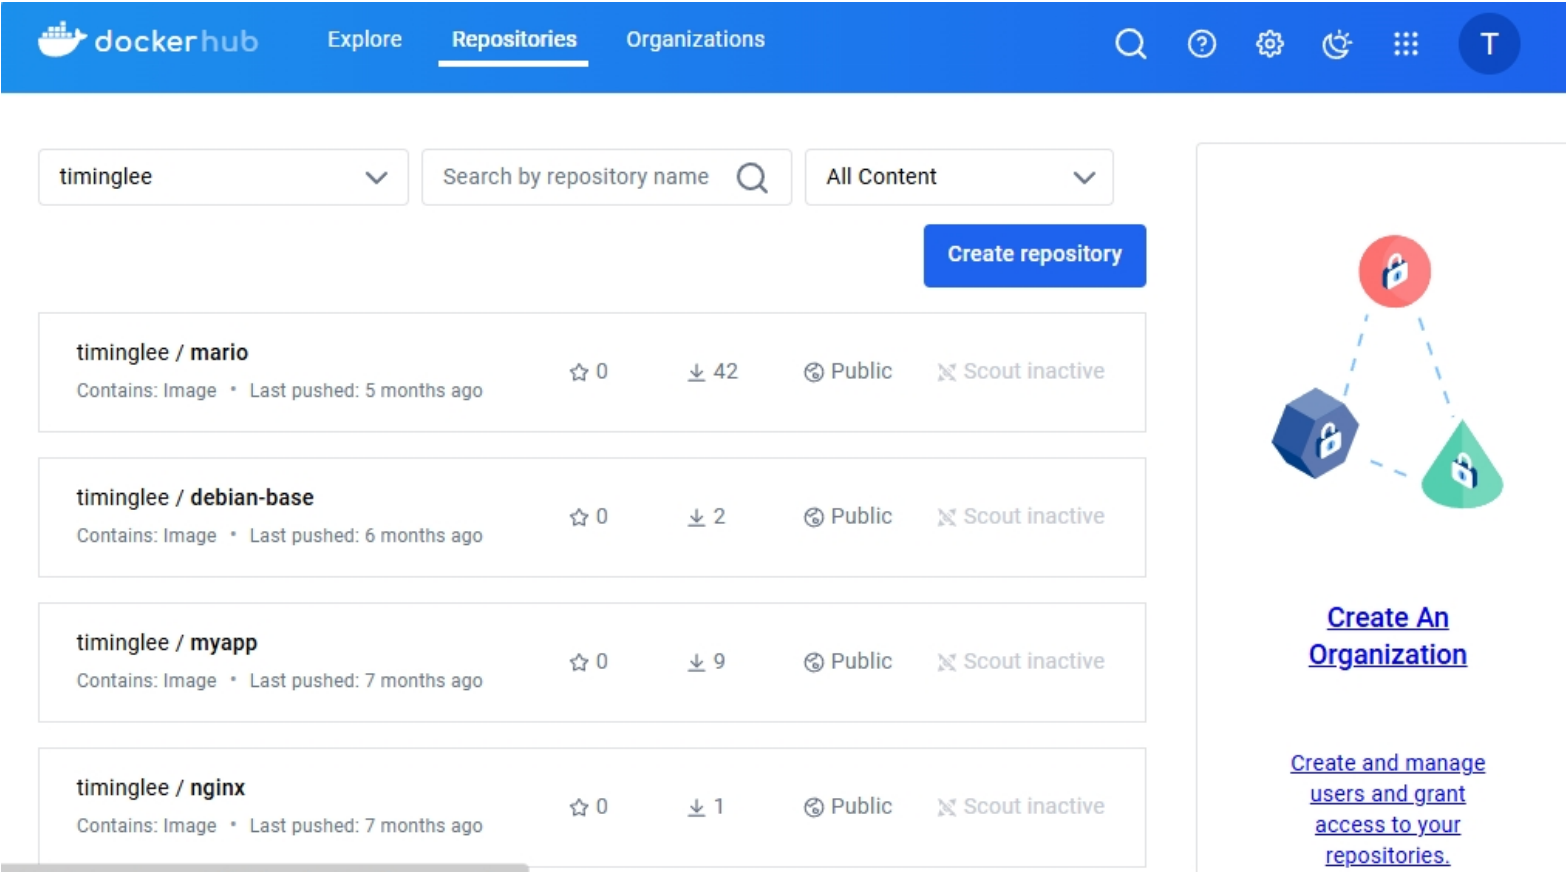
Task: Click the Scout inactive icon for myapp
Action: (946, 662)
